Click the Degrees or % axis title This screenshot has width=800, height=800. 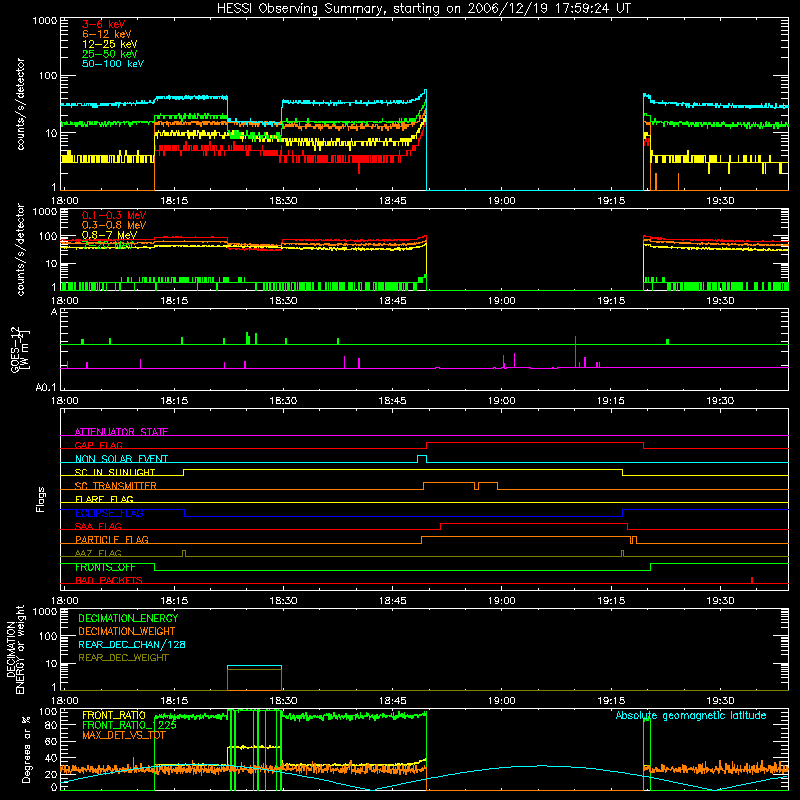(x=26, y=749)
